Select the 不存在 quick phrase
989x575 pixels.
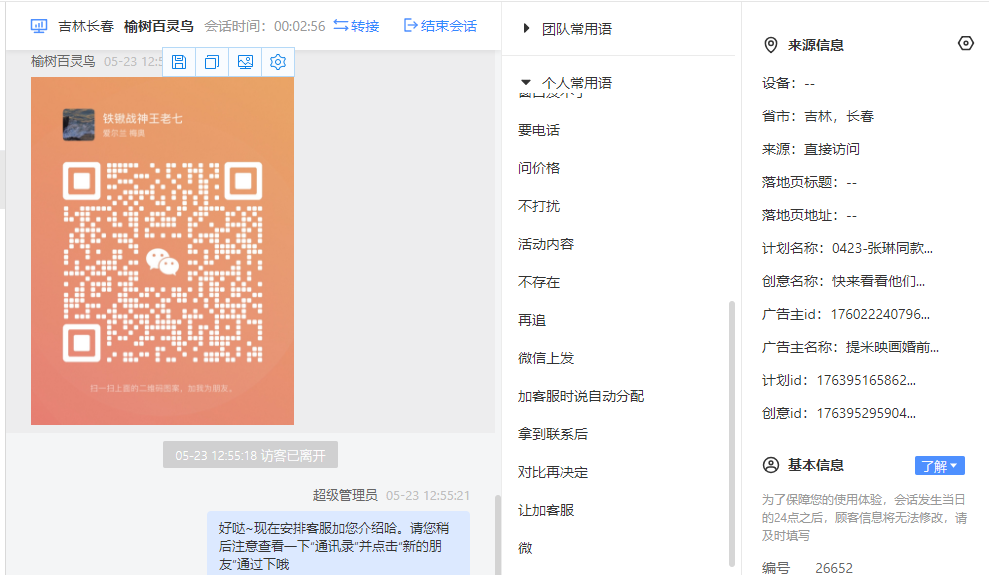click(539, 282)
